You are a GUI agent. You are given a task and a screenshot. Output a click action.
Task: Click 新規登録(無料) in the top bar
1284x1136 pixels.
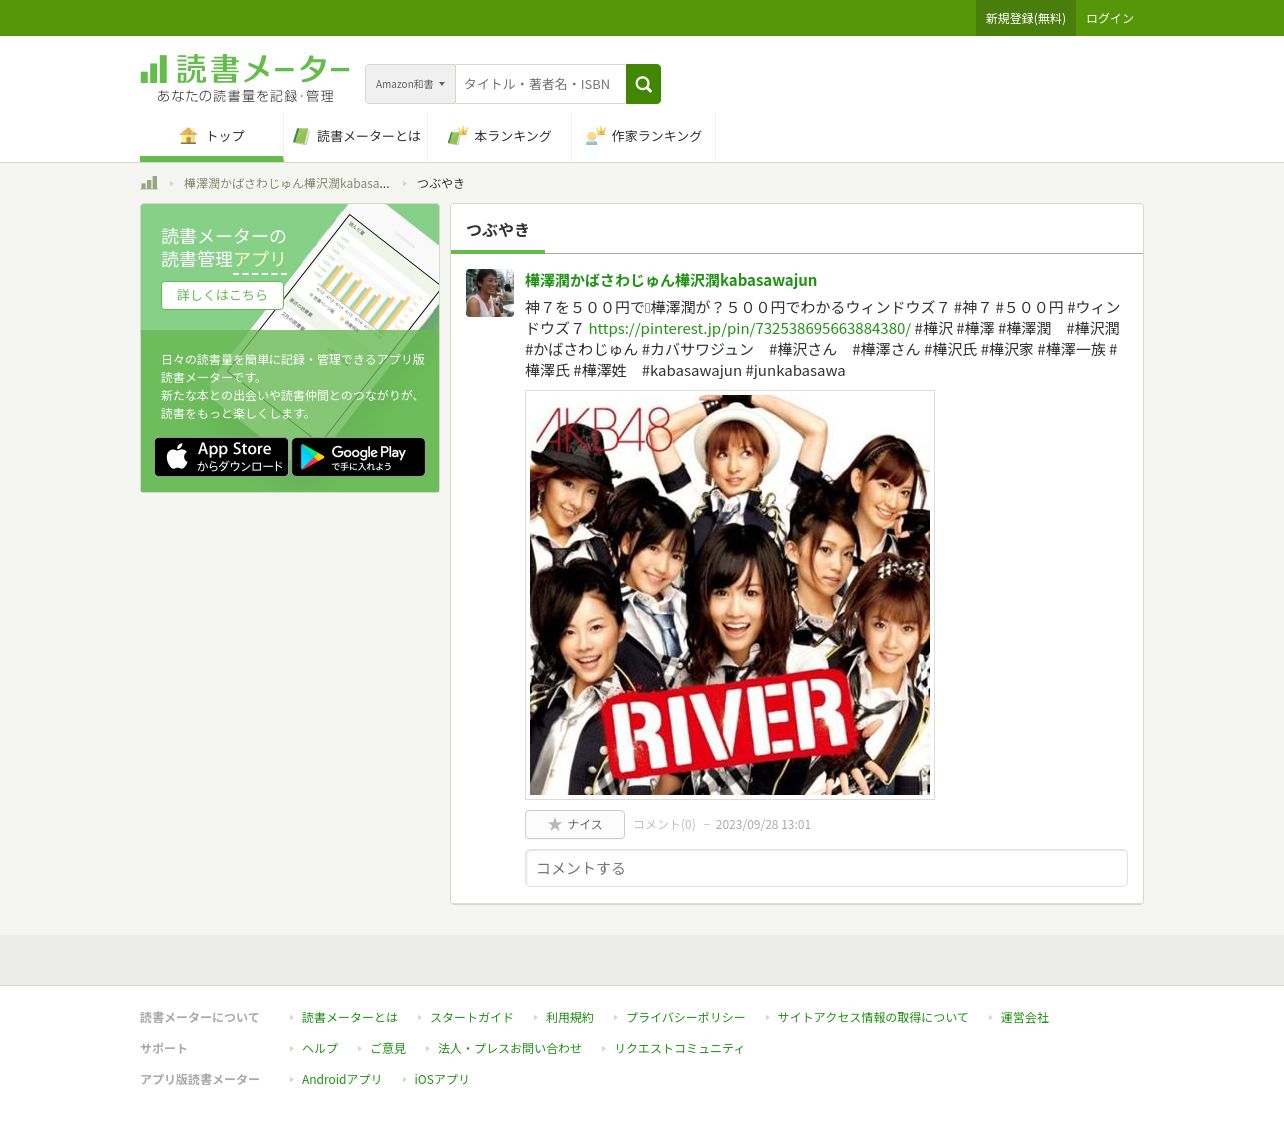(x=1026, y=18)
